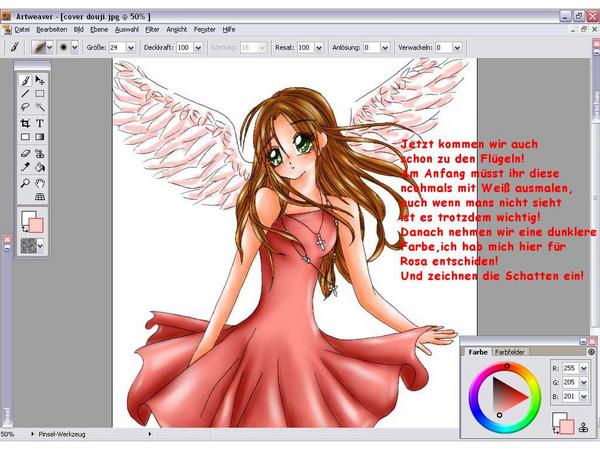The height and width of the screenshot is (450, 600).
Task: Open the brush tip variant dropdown
Action: (75, 47)
